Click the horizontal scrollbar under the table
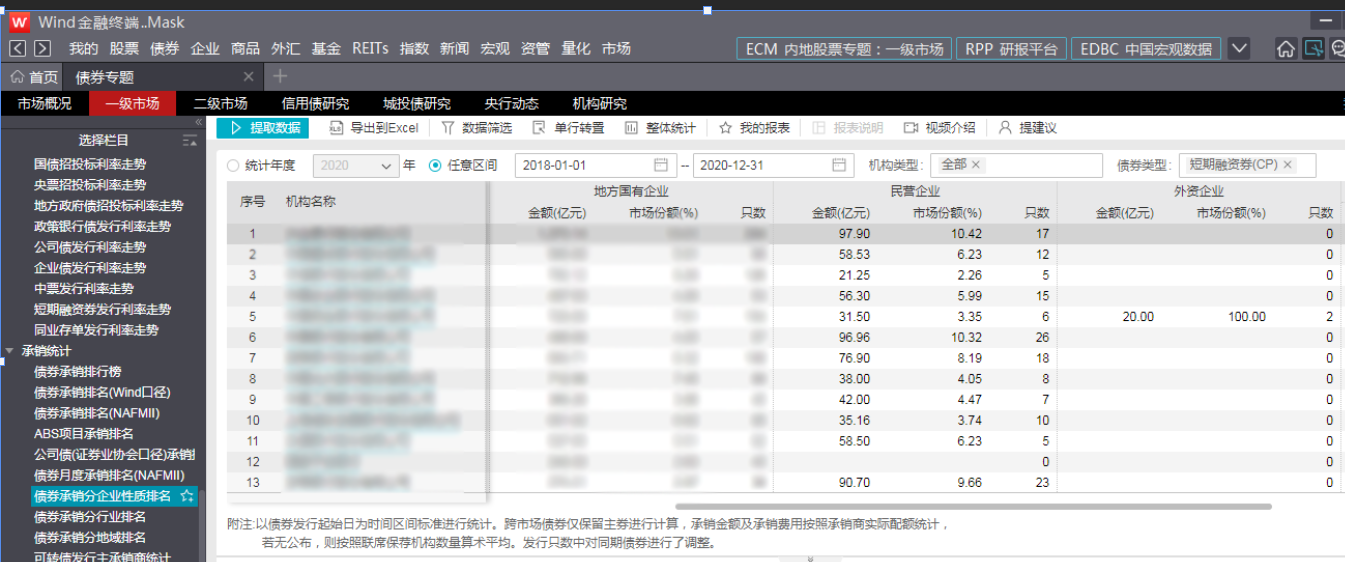 (x=973, y=507)
